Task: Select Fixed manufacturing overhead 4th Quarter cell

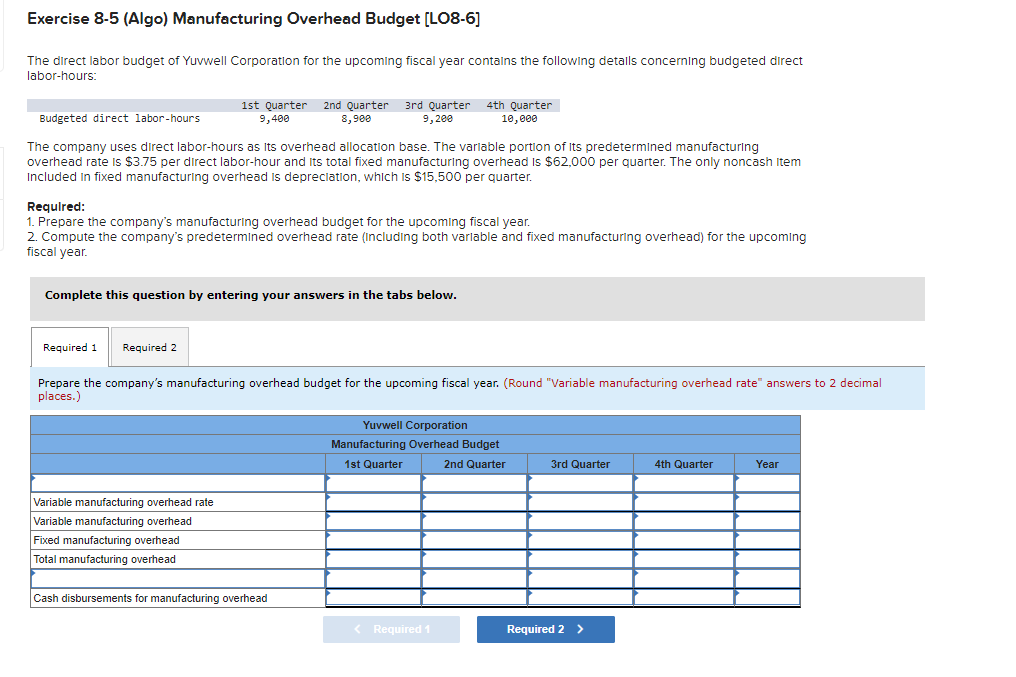Action: 684,540
